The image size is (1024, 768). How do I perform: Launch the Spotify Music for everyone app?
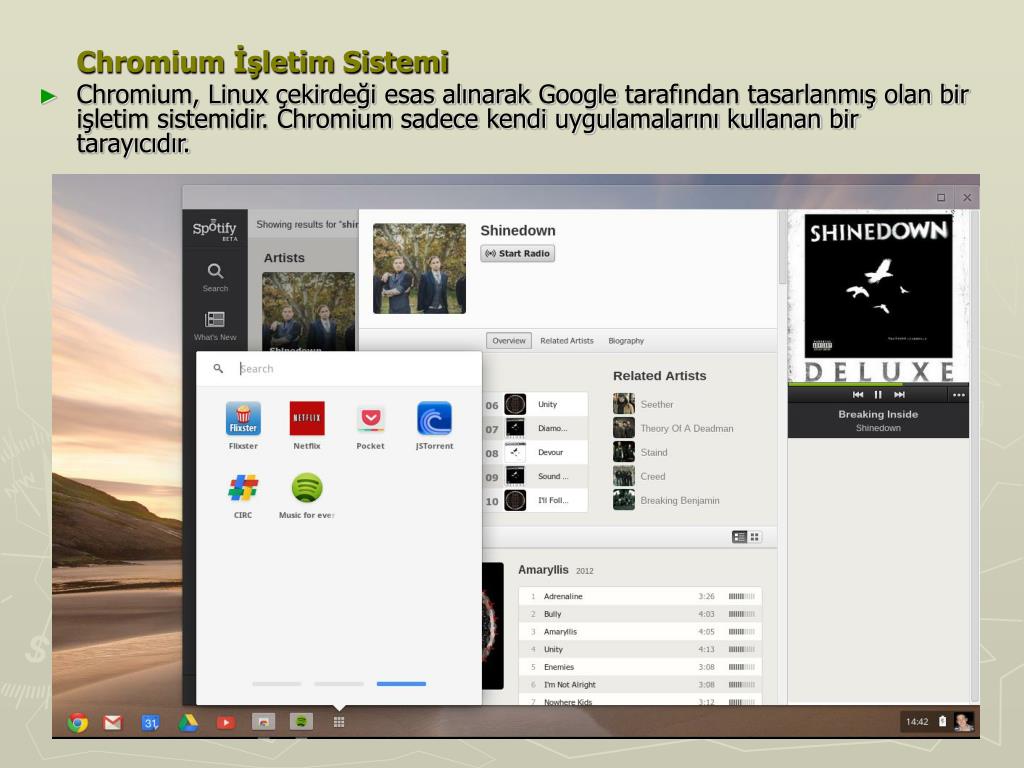point(307,488)
